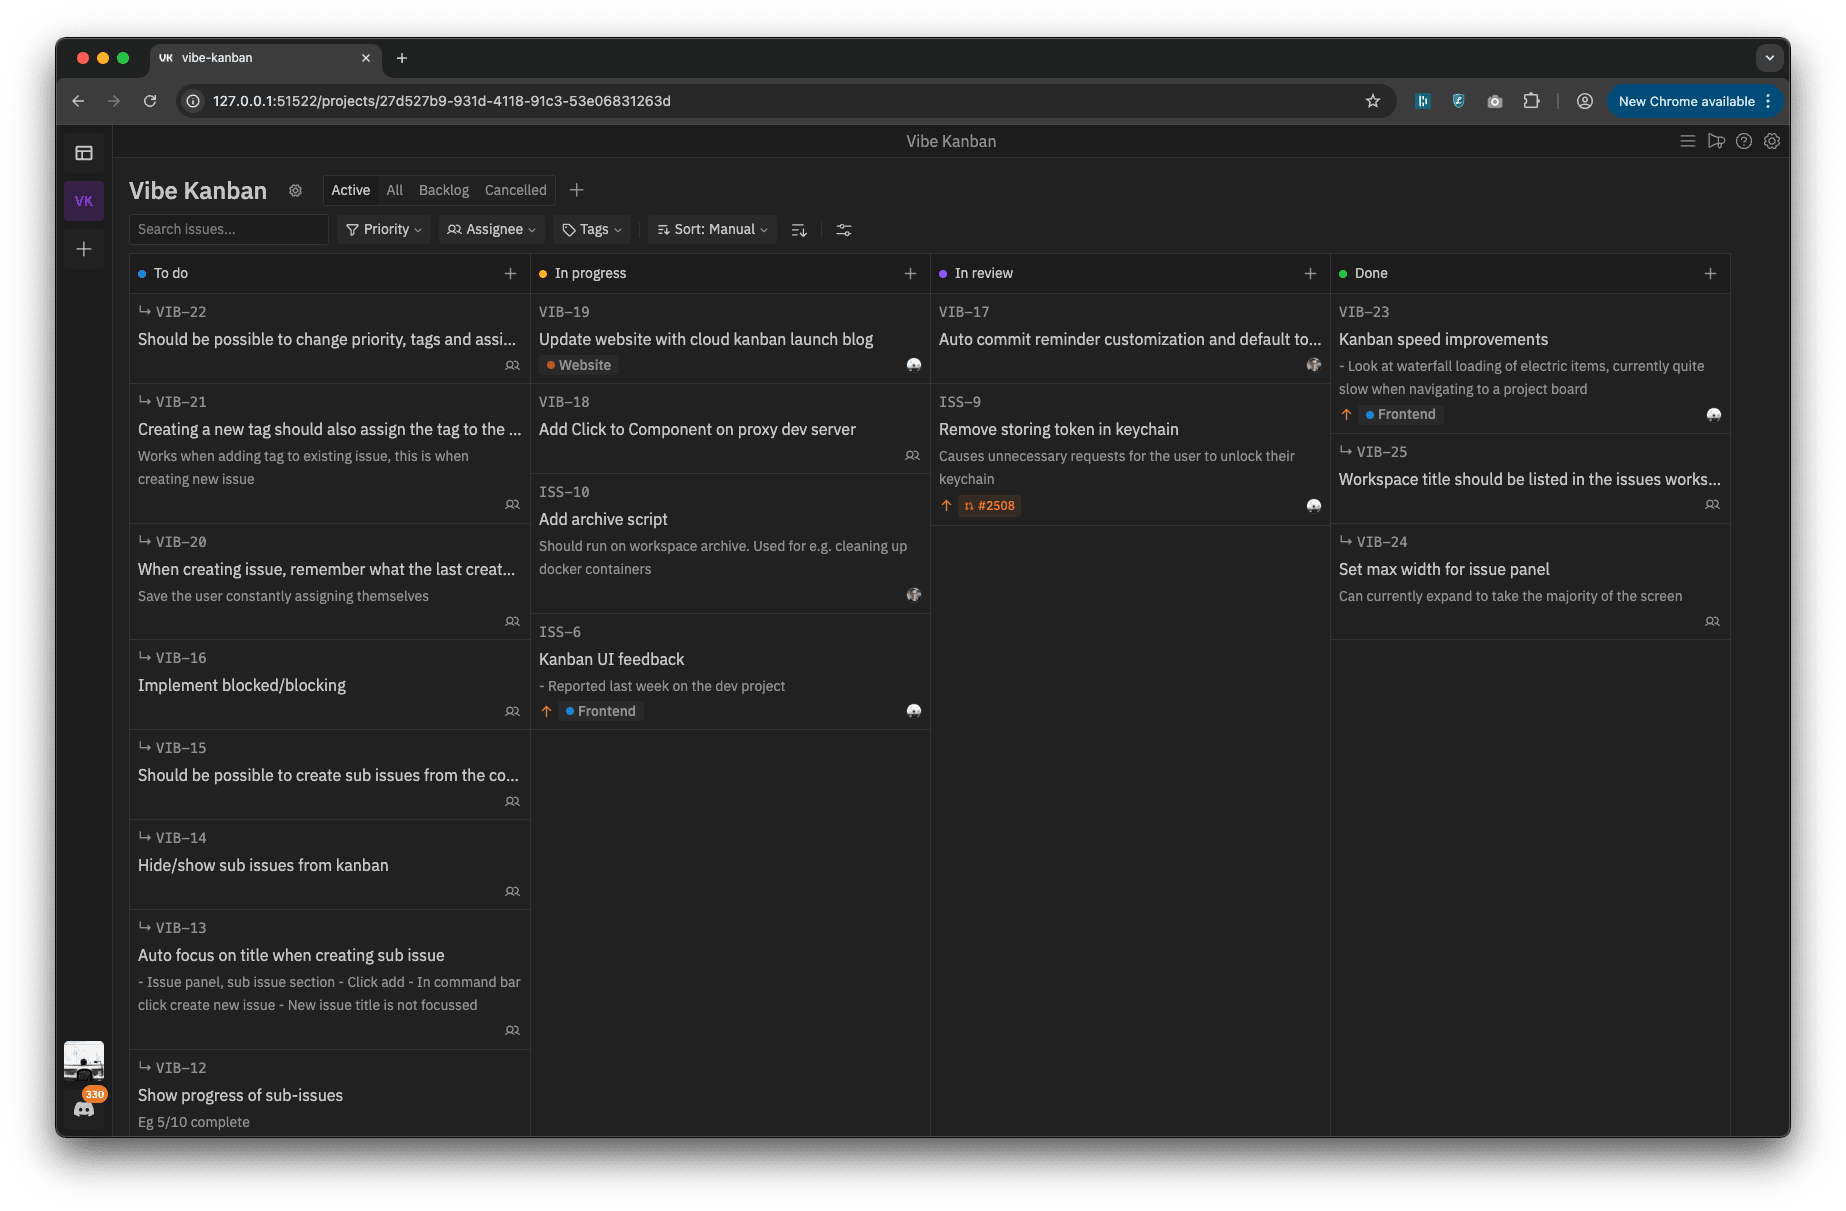This screenshot has width=1846, height=1211.
Task: Switch to the Cancelled view tab
Action: (x=515, y=191)
